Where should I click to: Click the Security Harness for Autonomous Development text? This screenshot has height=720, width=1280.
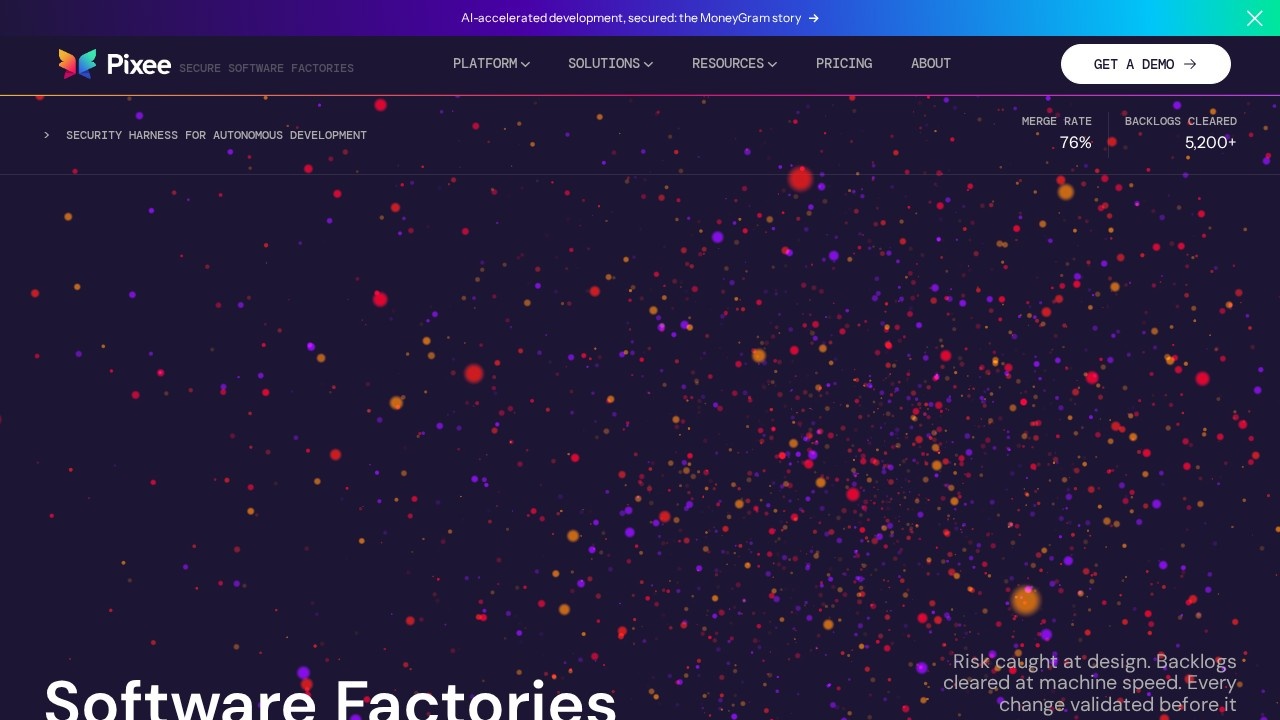216,135
